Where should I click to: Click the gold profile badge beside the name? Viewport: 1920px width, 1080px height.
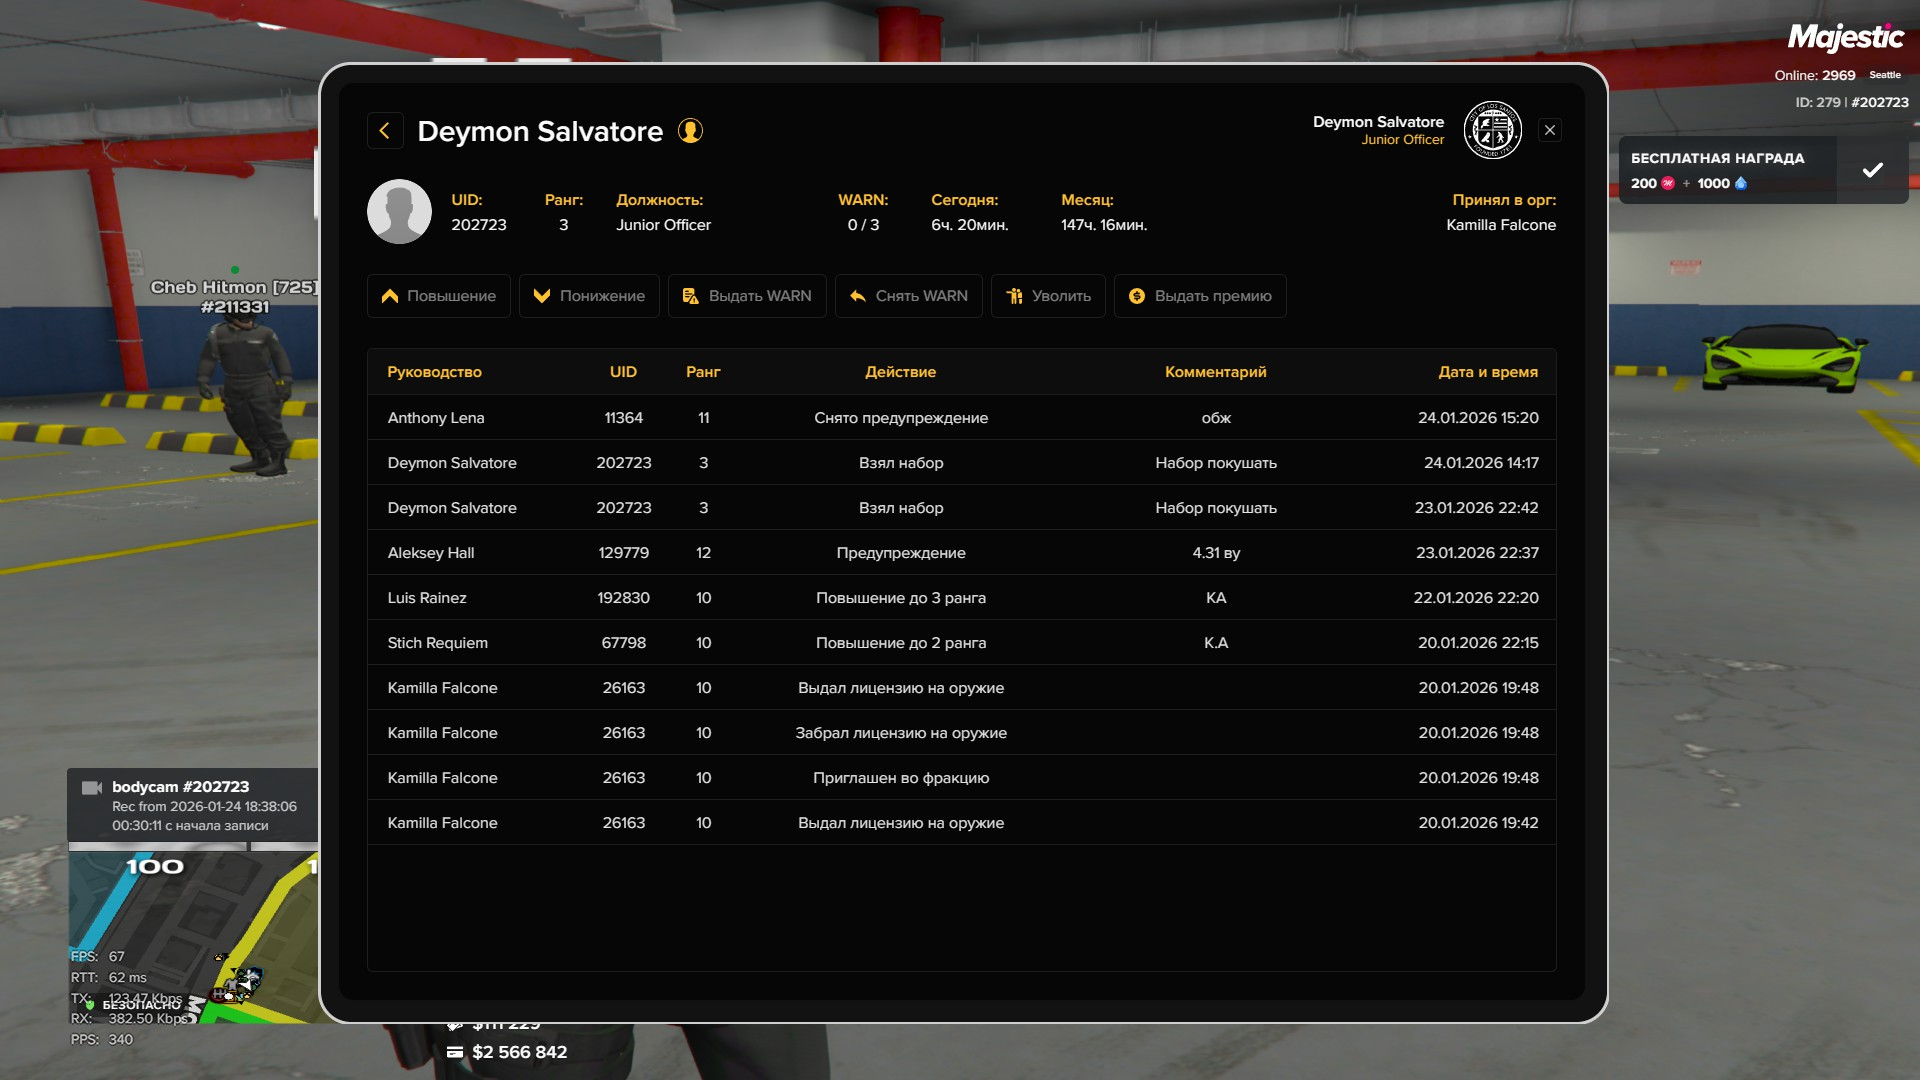coord(690,131)
